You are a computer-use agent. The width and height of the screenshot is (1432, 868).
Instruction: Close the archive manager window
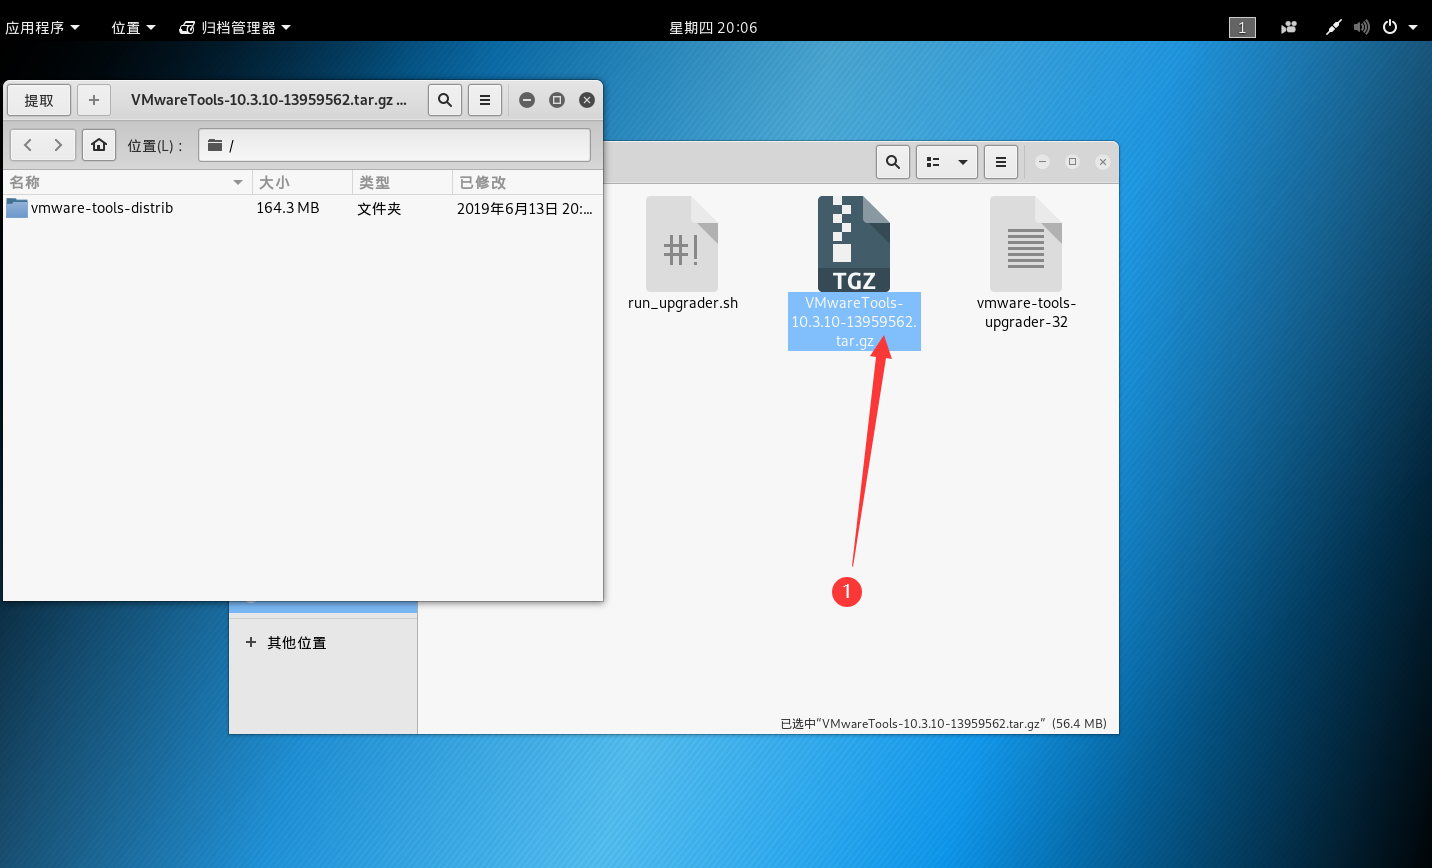[587, 100]
